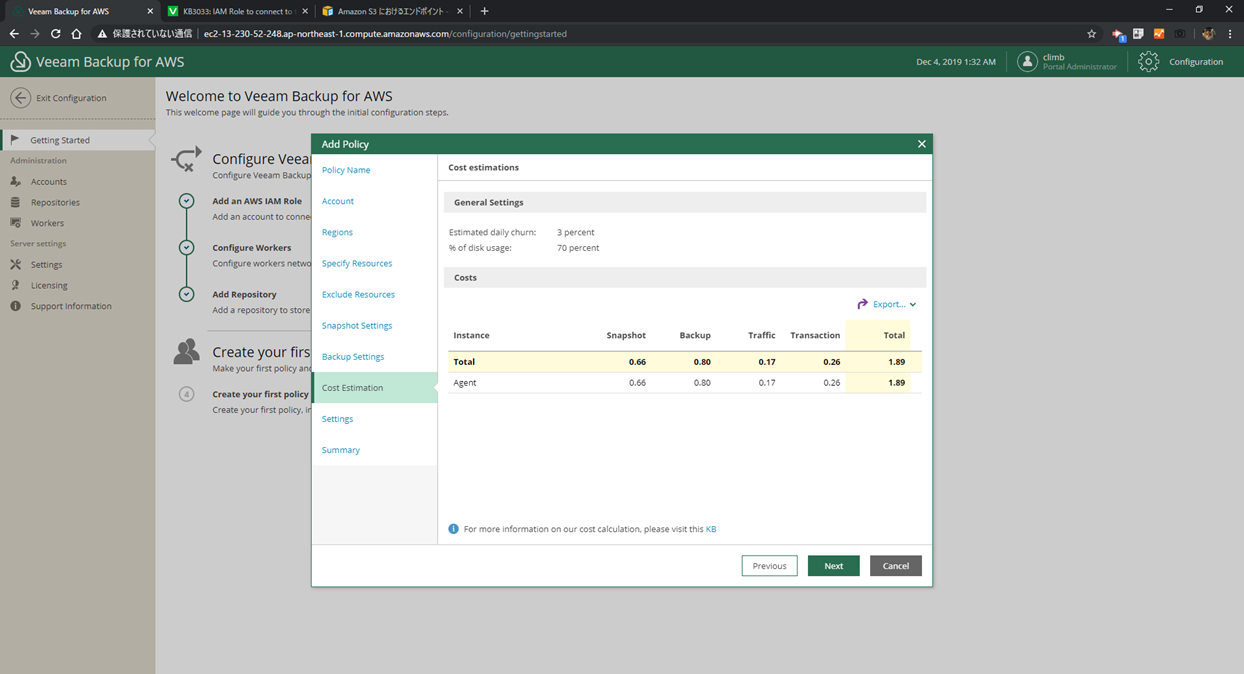Select the Total row label in costs table
Screen dimensions: 1244x674
[464, 362]
